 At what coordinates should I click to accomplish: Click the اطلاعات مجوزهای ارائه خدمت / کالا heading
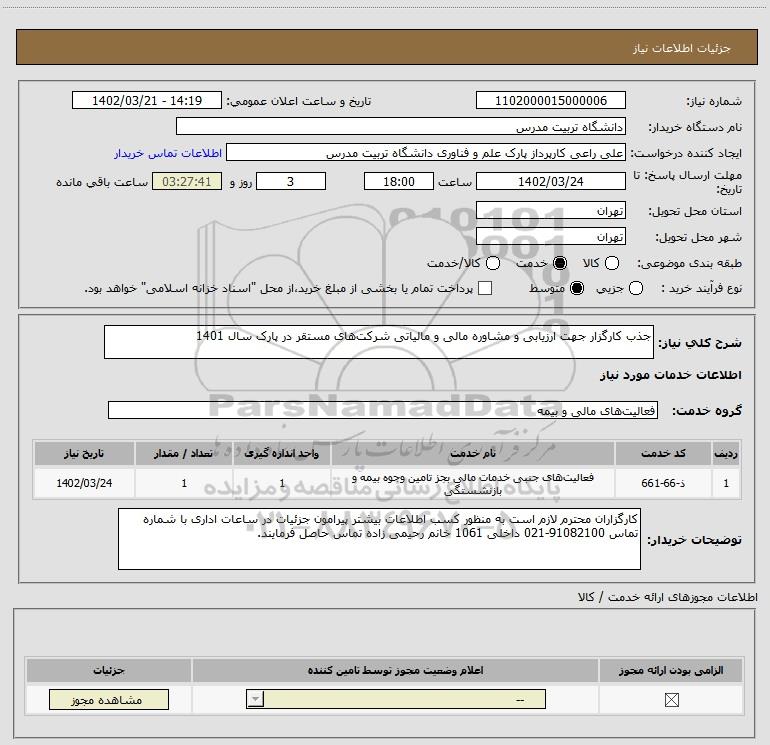(x=668, y=597)
